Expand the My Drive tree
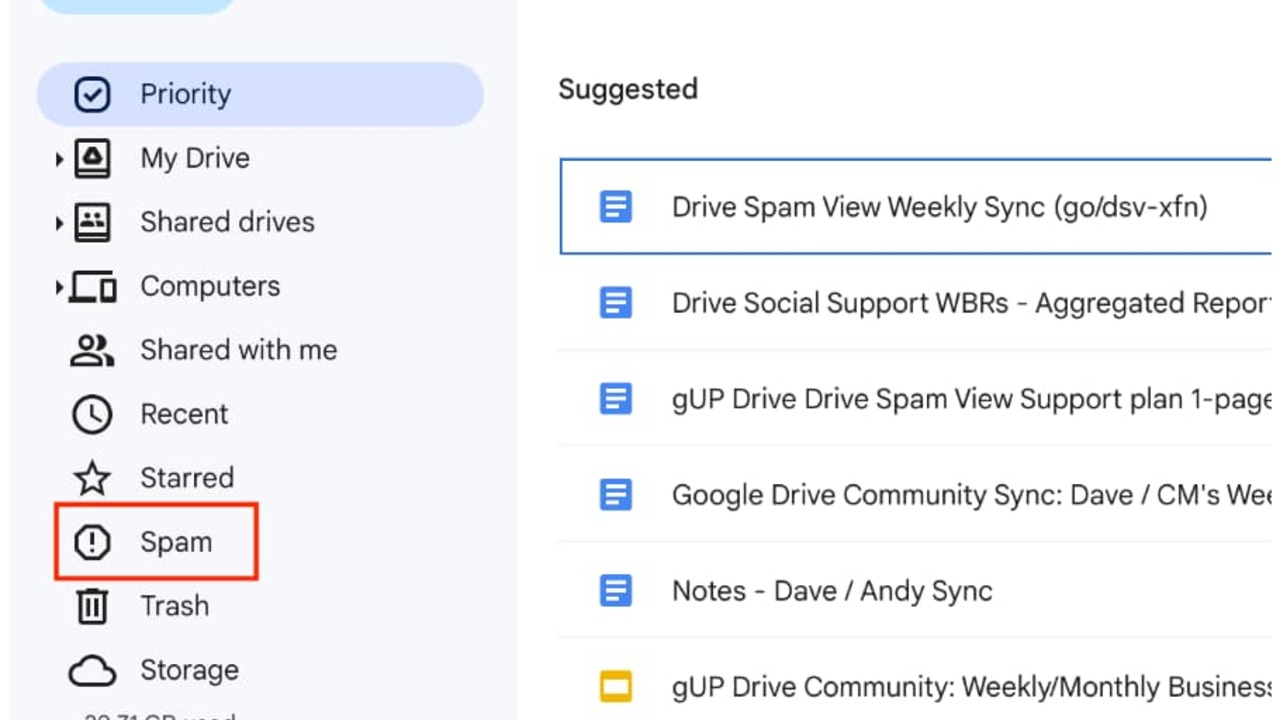Viewport: 1280px width, 720px height. click(60, 159)
